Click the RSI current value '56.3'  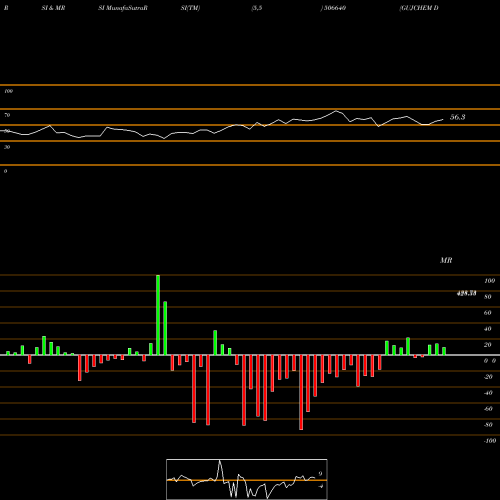458,117
